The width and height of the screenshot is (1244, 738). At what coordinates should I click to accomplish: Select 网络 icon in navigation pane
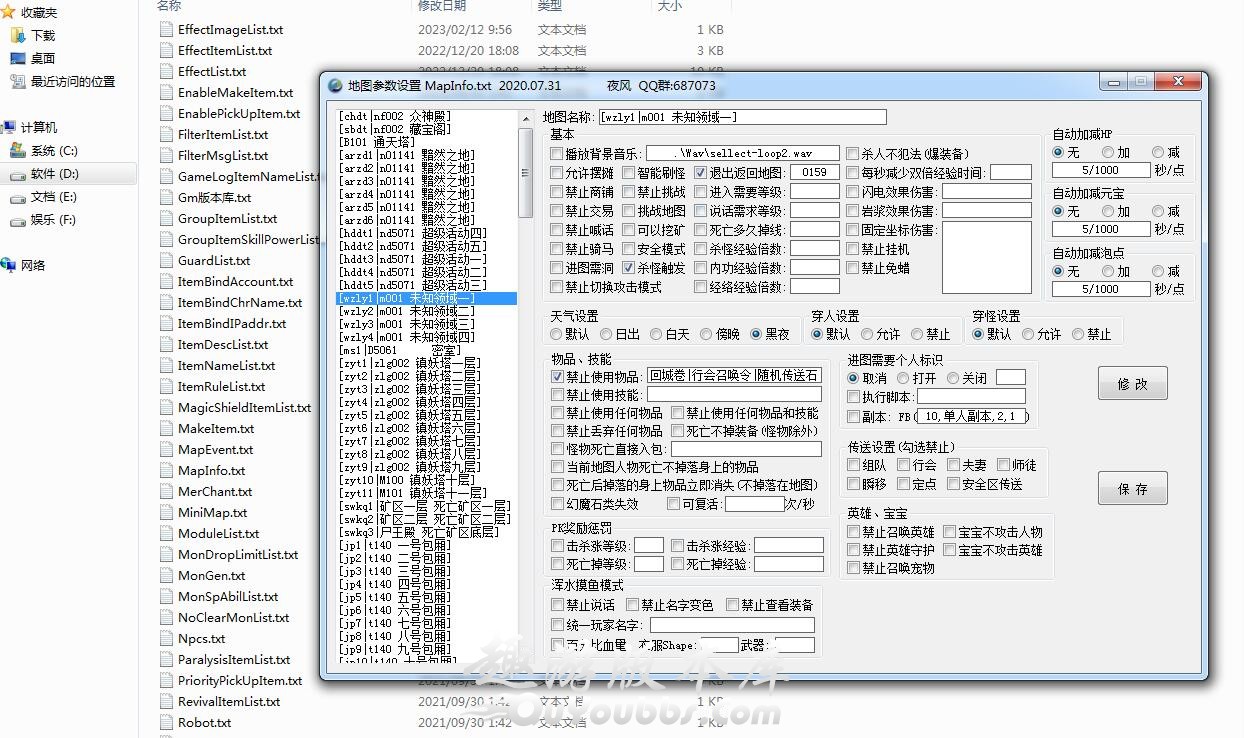point(8,265)
